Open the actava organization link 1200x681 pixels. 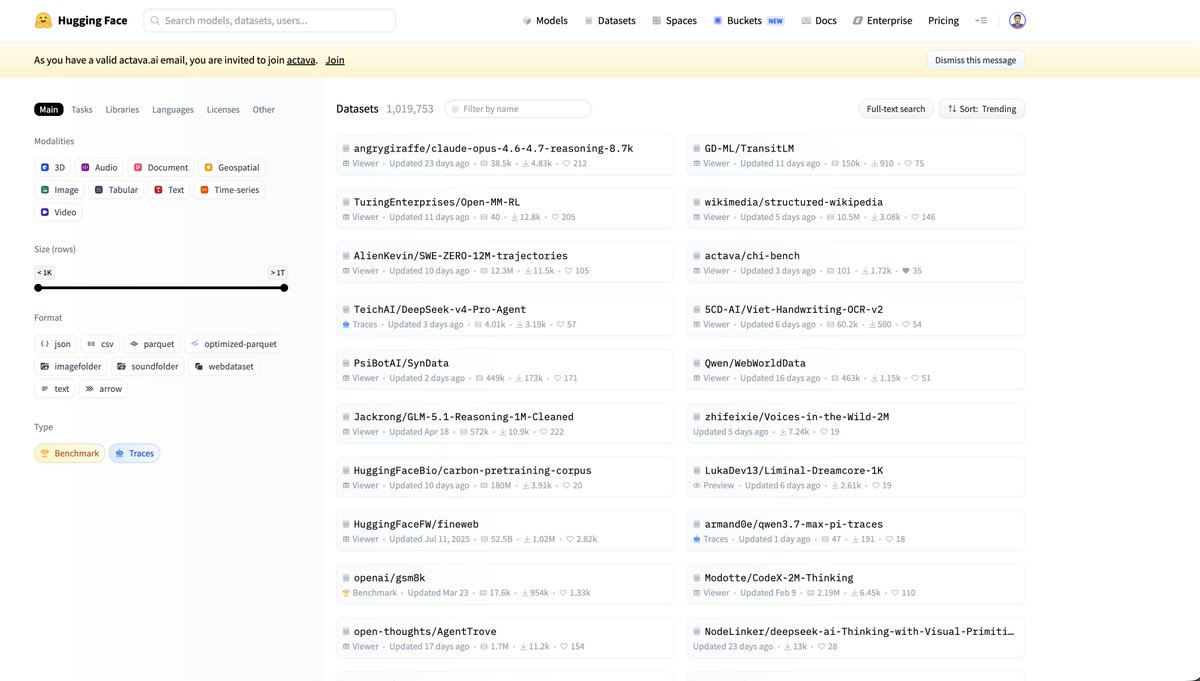[x=301, y=60]
